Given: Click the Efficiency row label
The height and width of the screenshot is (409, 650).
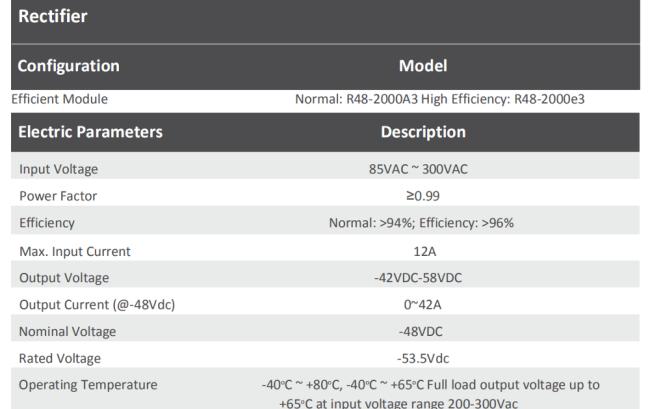Looking at the screenshot, I should point(47,223).
